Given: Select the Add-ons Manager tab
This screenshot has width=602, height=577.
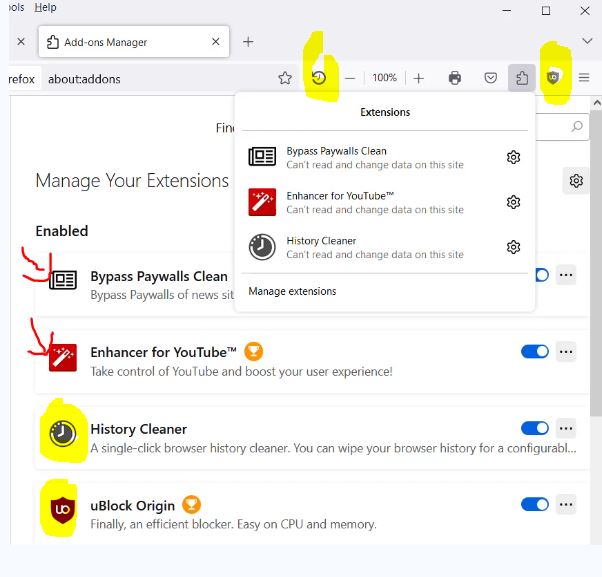Looking at the screenshot, I should (x=134, y=41).
